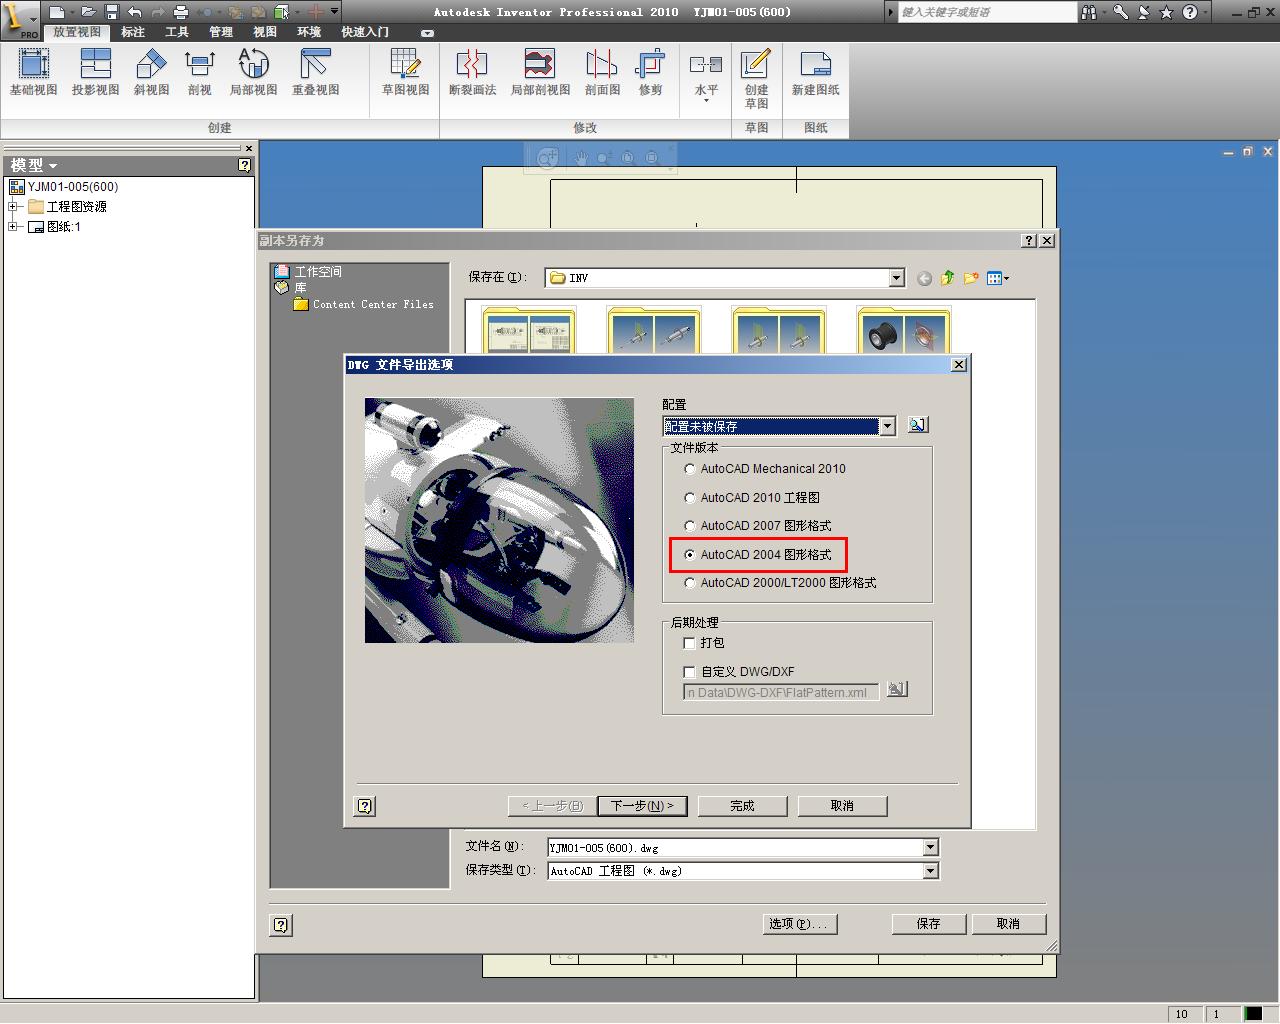Go up one folder level in Save dialog

[947, 278]
